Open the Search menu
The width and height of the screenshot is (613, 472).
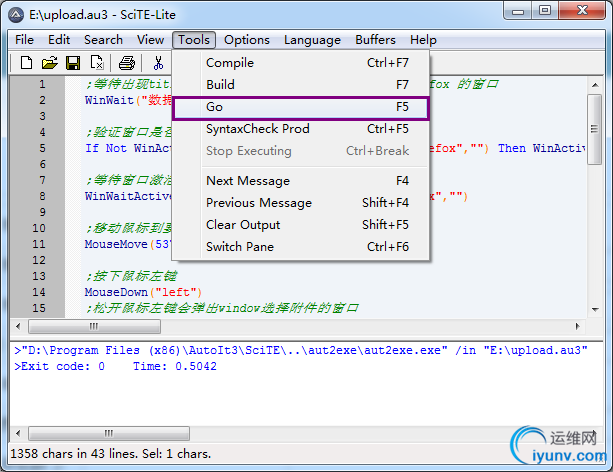point(103,40)
